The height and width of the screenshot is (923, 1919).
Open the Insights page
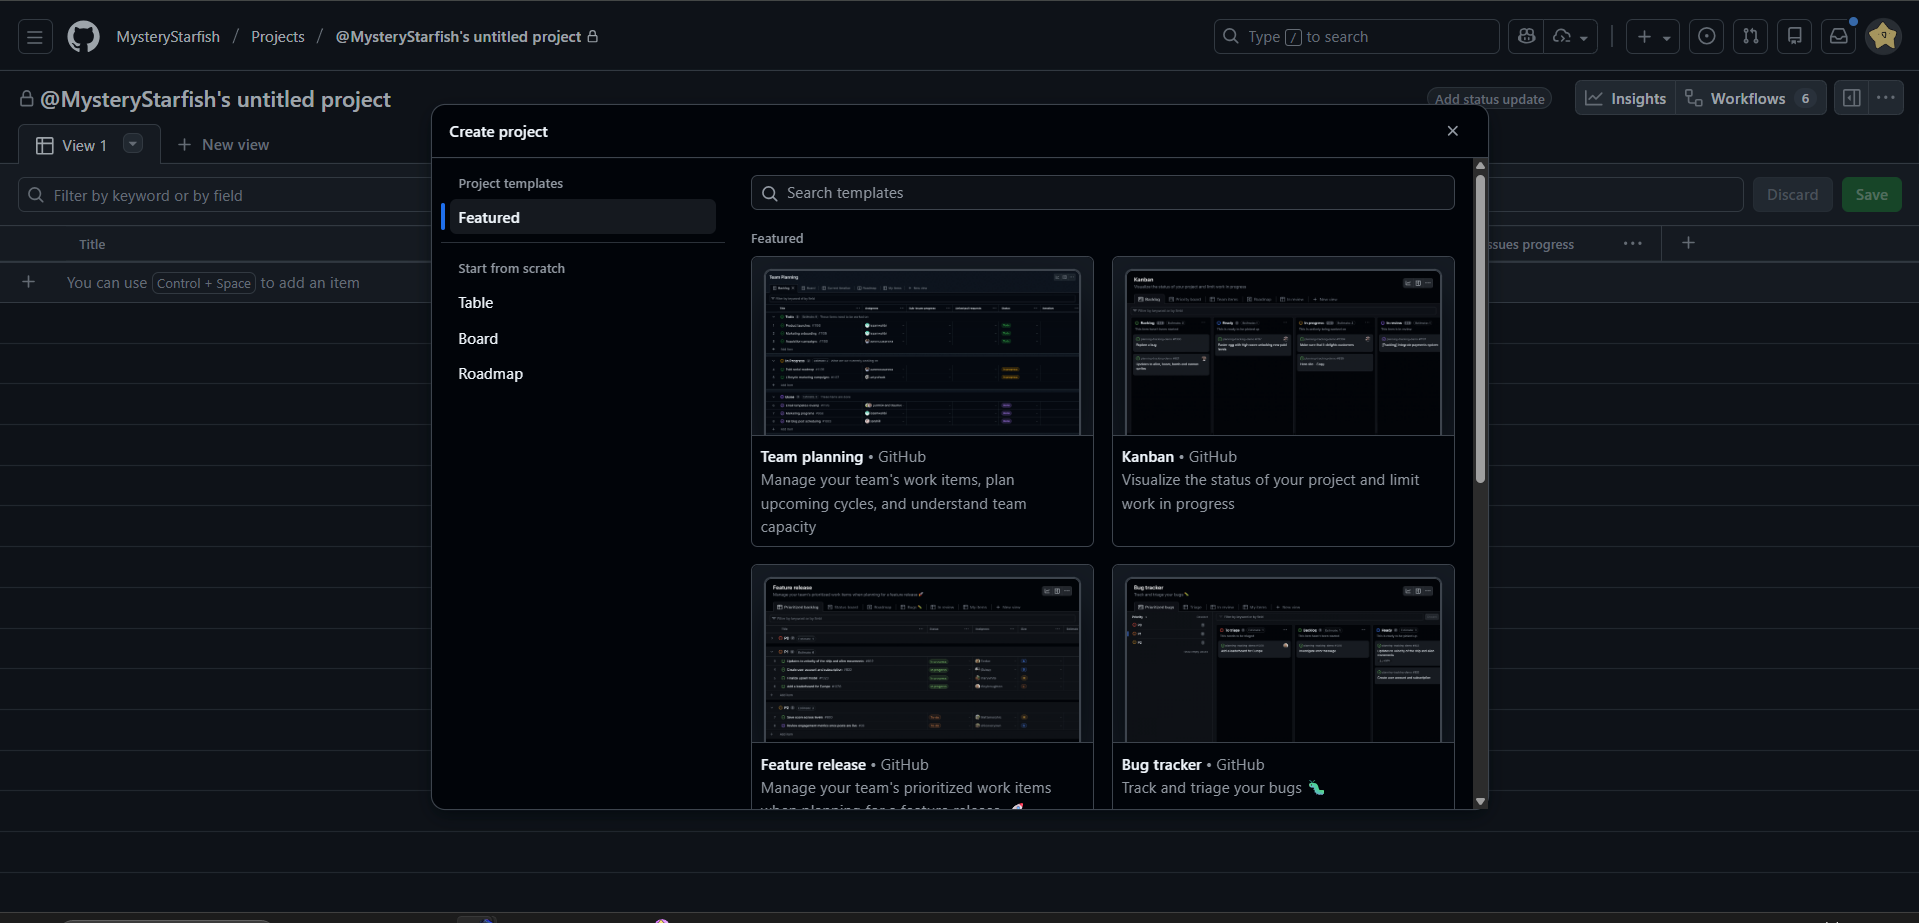point(1626,98)
